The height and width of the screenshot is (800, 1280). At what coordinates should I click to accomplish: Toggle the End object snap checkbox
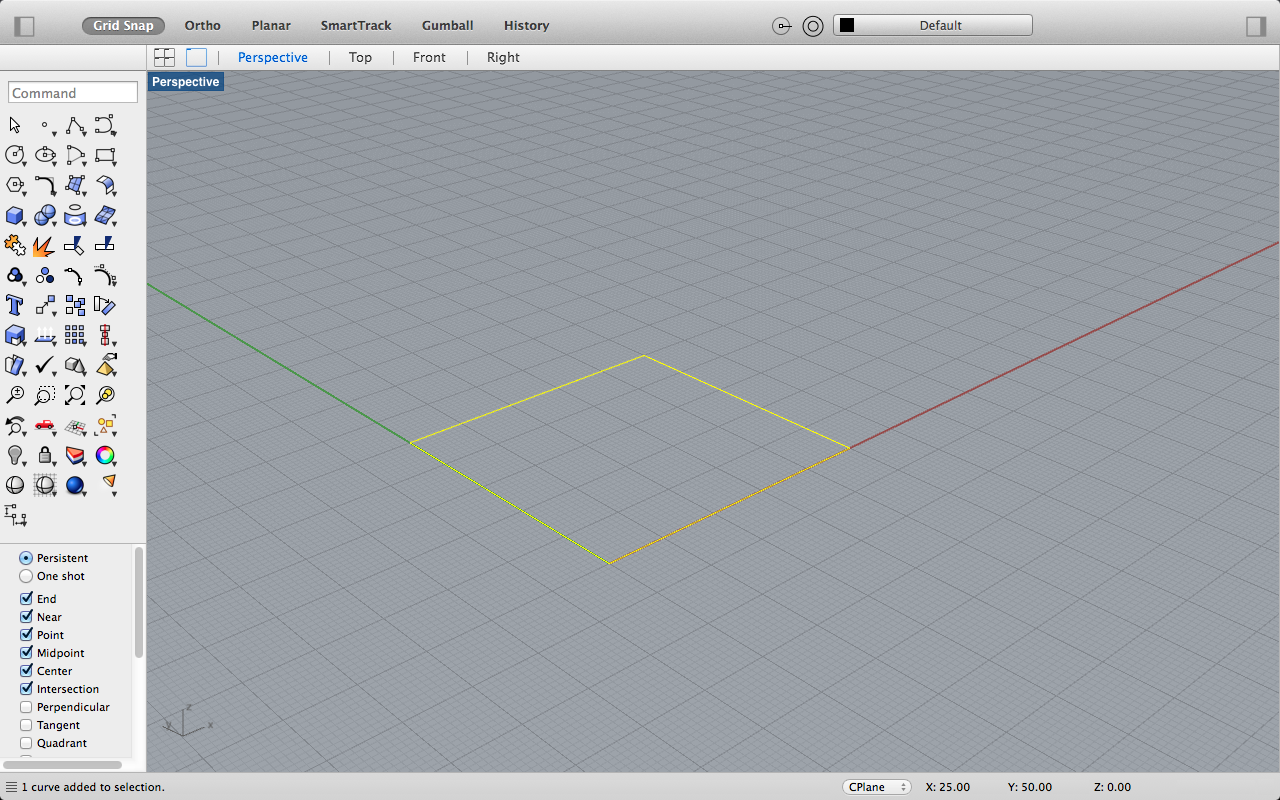(x=27, y=599)
